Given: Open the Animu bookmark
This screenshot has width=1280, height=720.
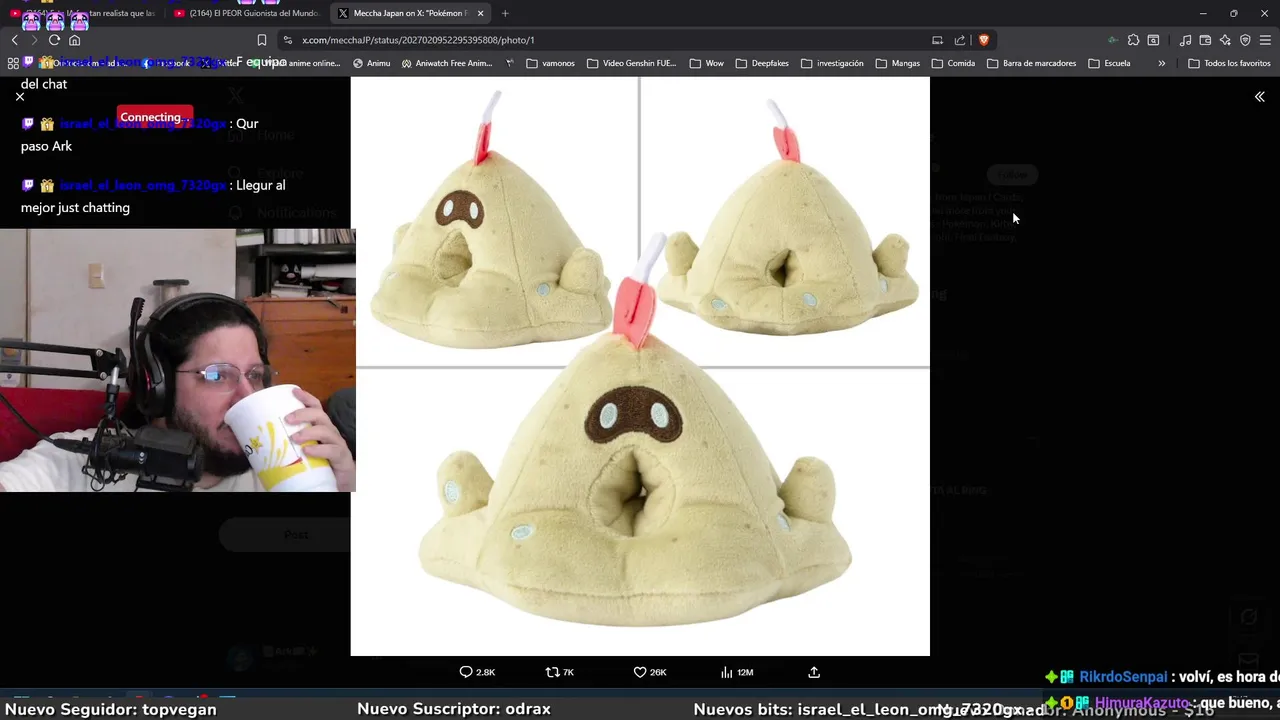Looking at the screenshot, I should [x=371, y=63].
